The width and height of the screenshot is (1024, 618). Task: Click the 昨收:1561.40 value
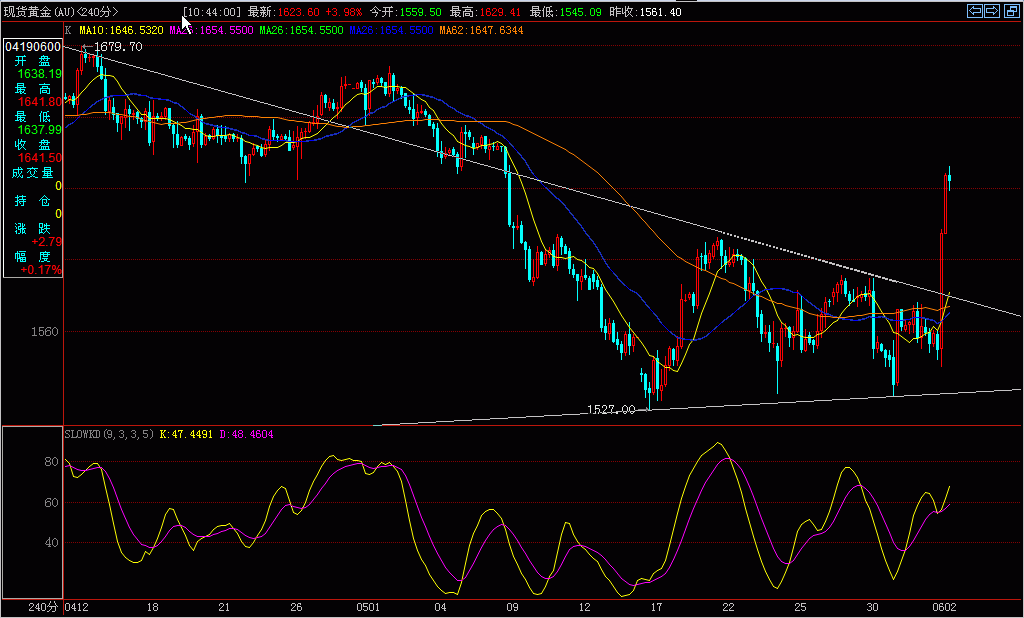645,12
